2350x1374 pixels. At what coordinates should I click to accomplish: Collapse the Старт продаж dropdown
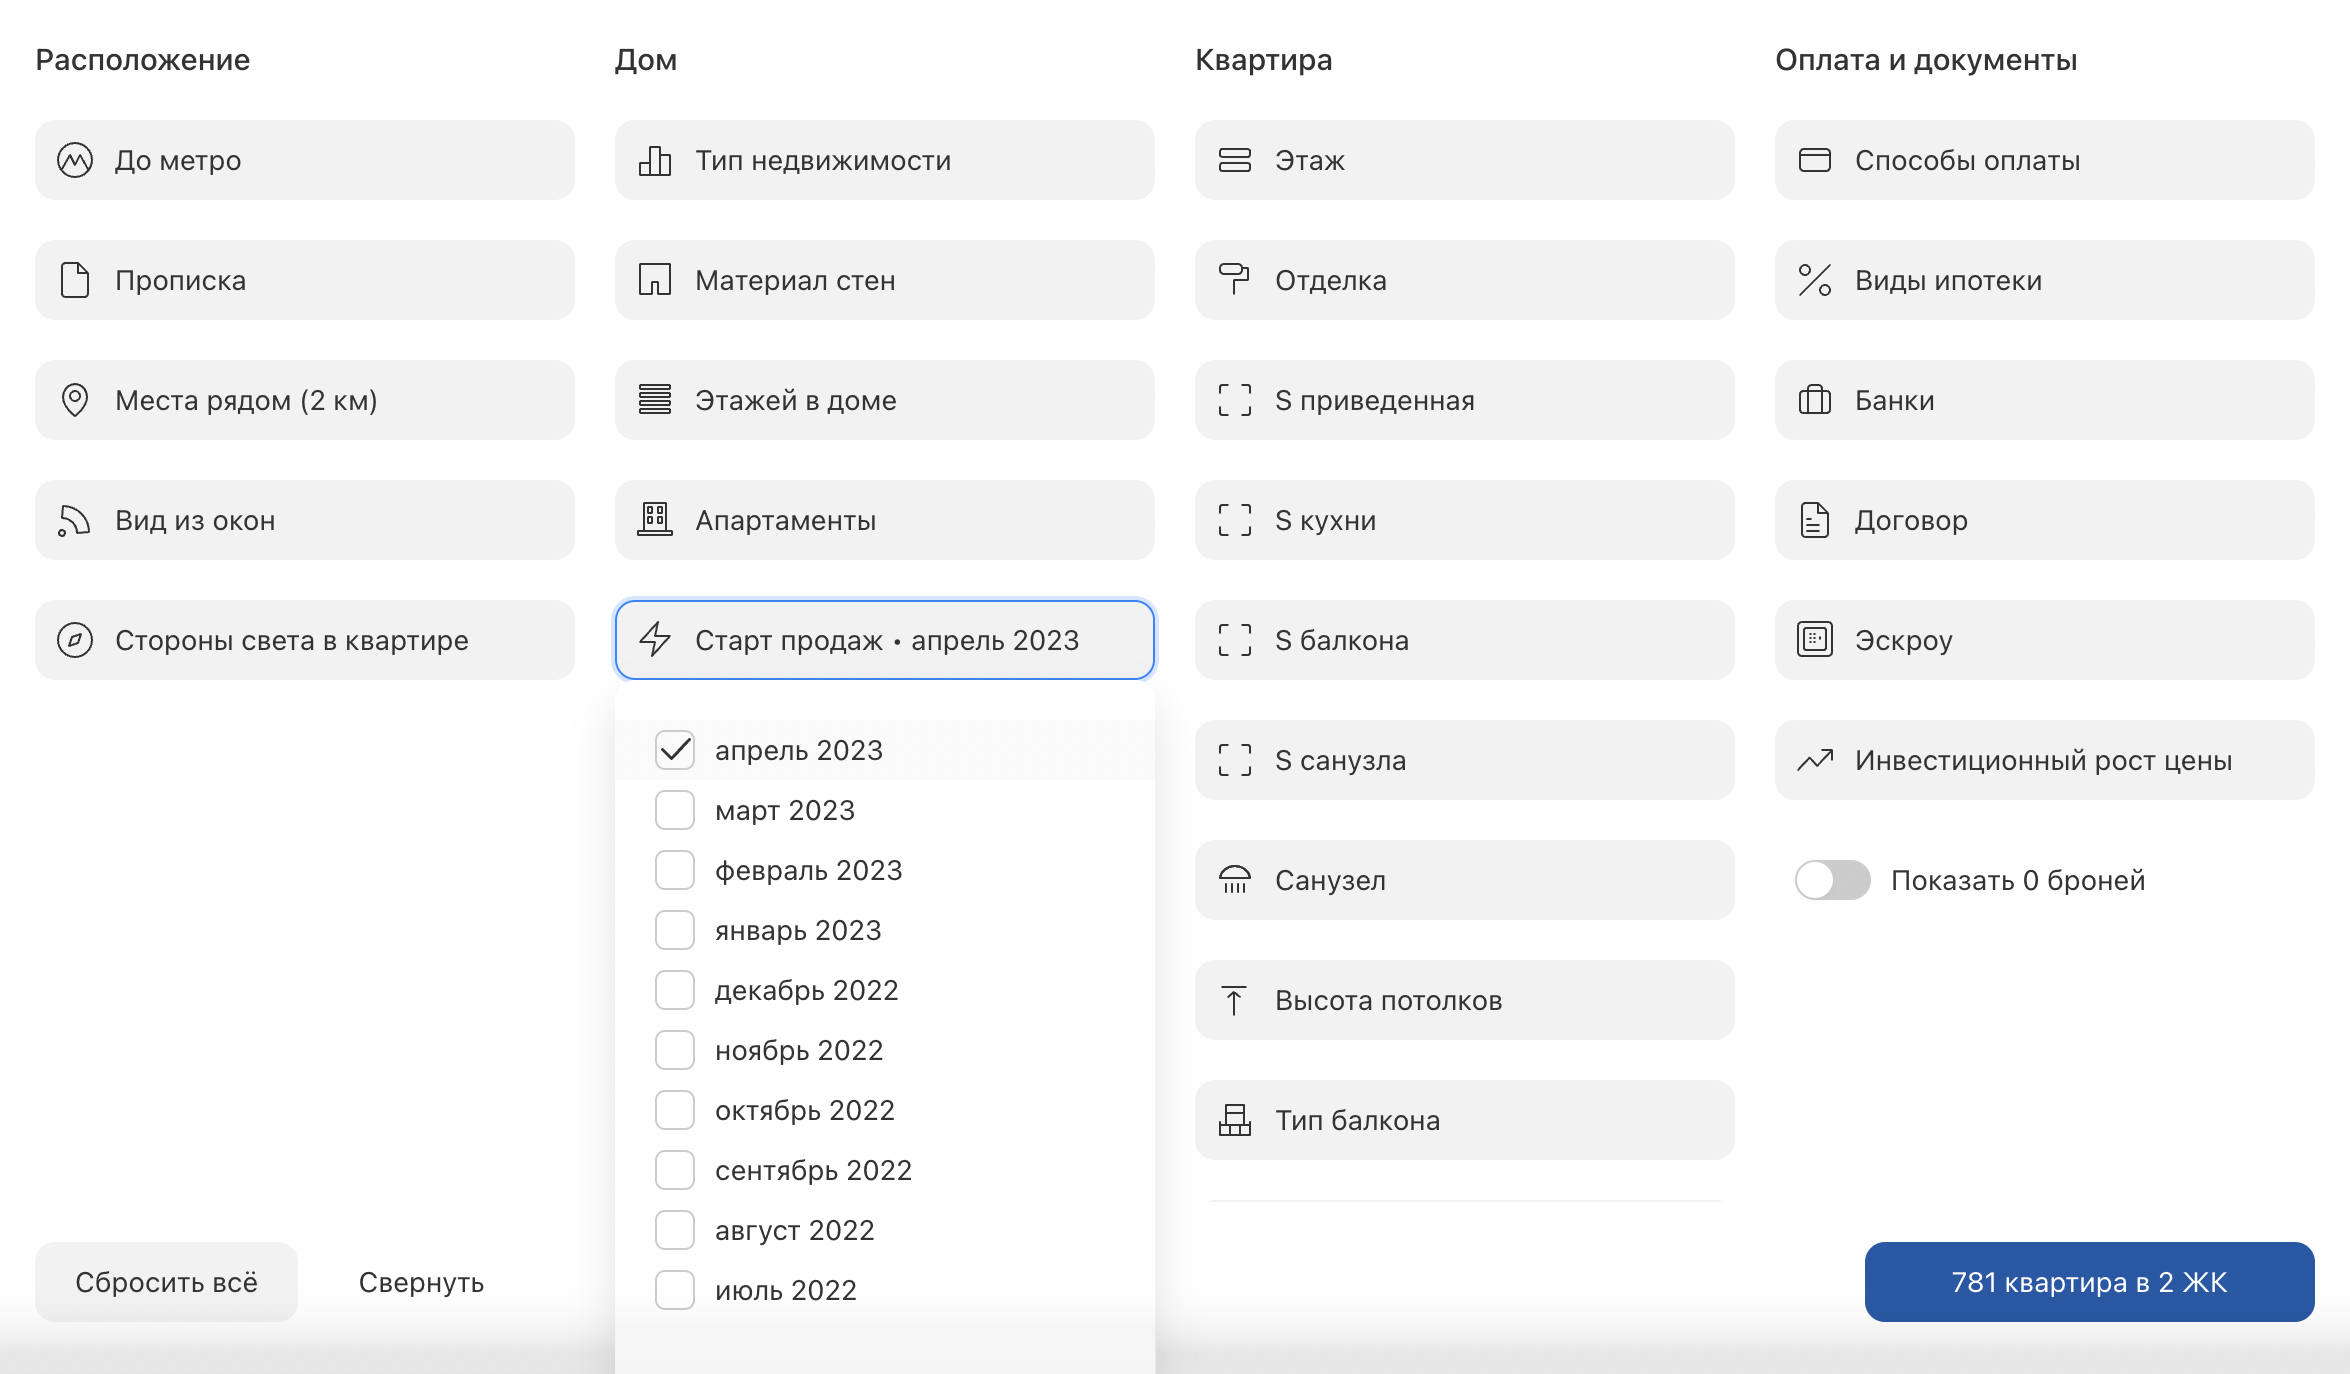(x=885, y=640)
